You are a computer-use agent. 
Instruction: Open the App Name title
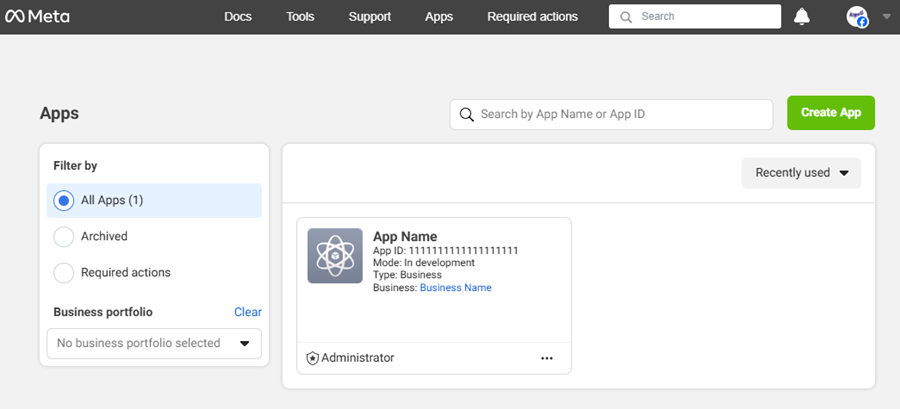click(x=405, y=236)
